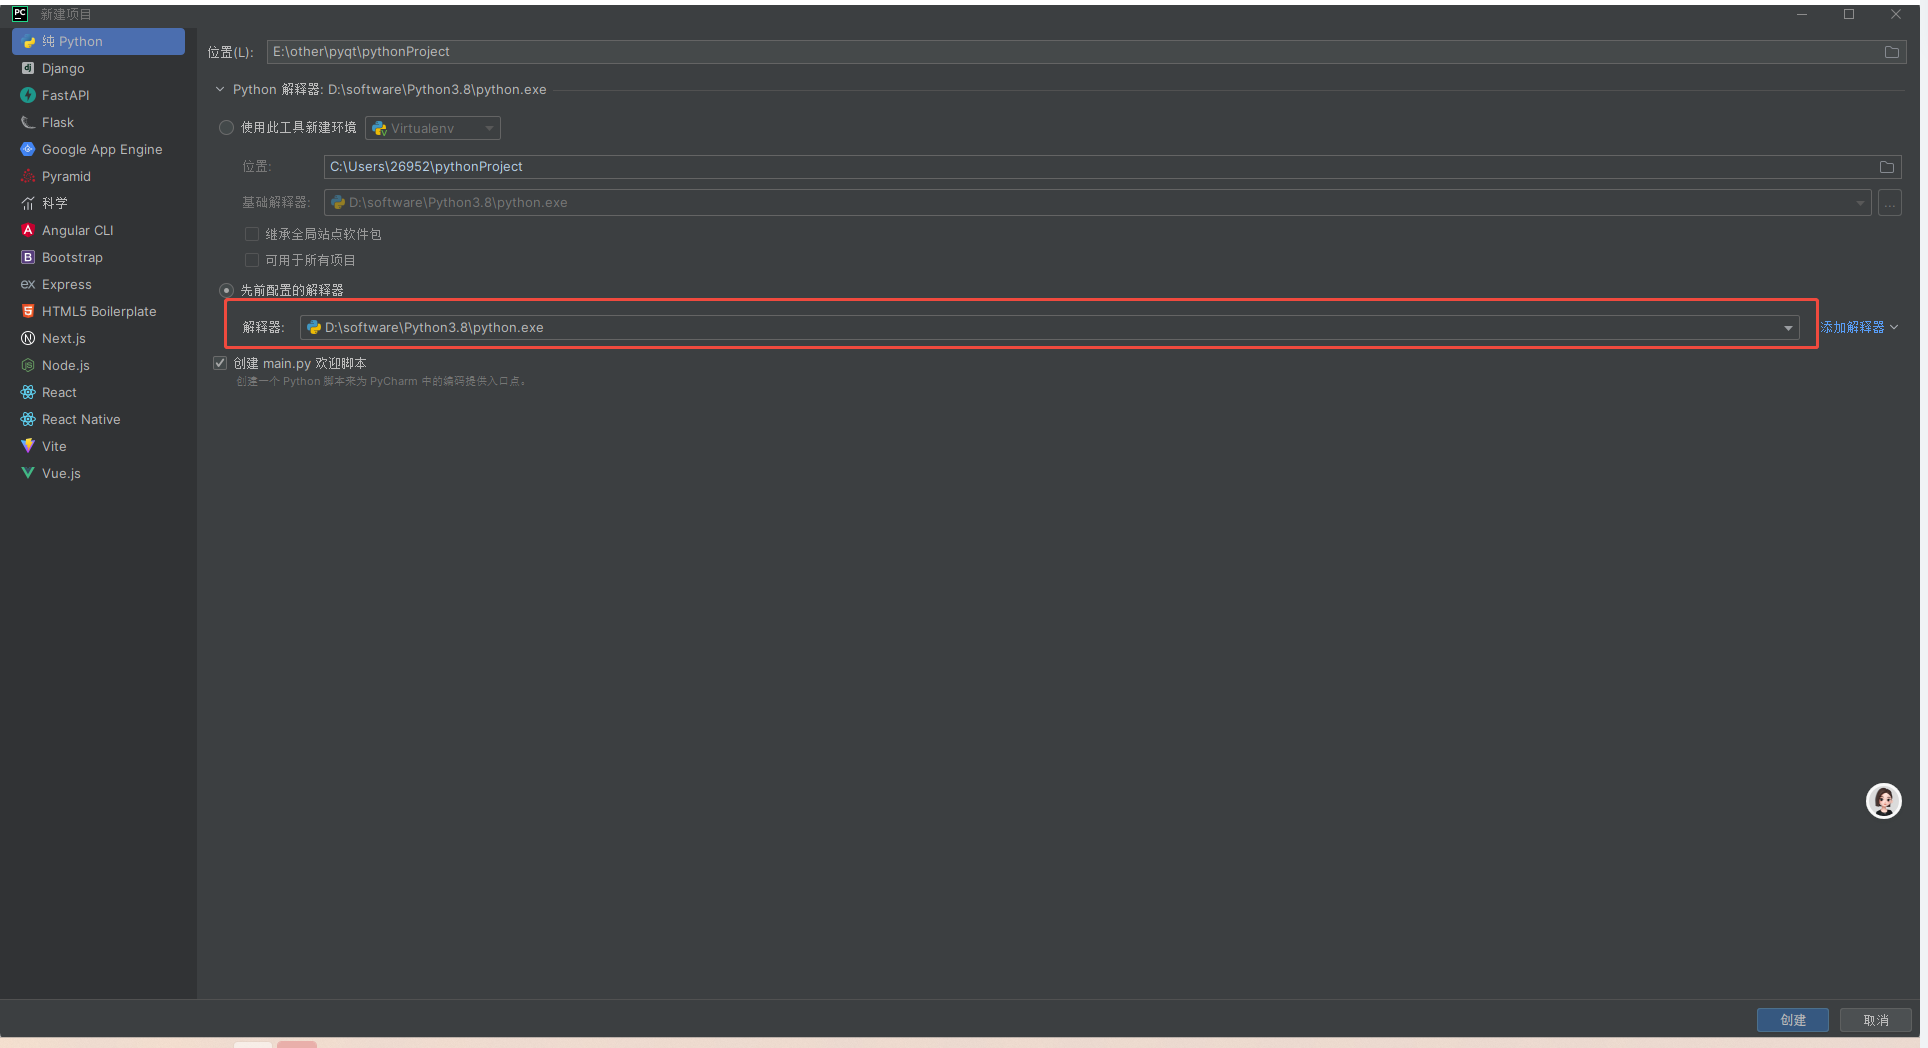
Task: Click the Flask icon
Action: tap(28, 122)
